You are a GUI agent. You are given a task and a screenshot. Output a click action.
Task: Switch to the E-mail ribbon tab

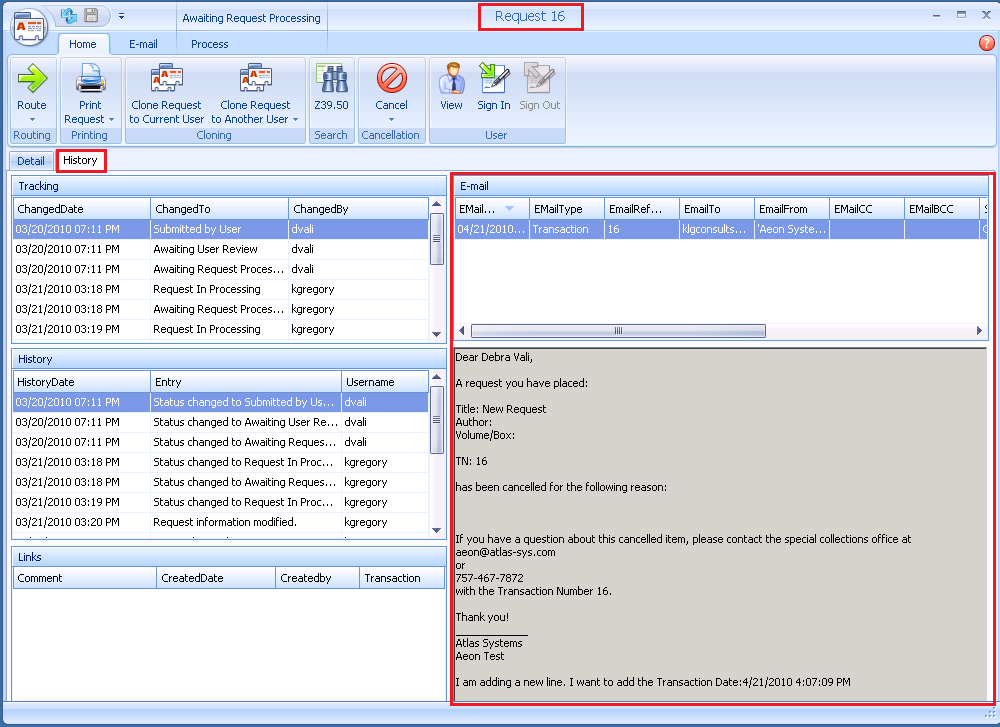143,44
